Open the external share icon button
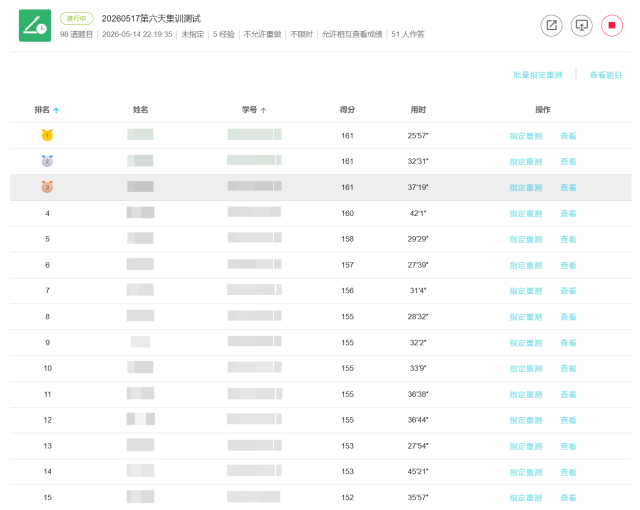This screenshot has width=640, height=510. click(551, 25)
